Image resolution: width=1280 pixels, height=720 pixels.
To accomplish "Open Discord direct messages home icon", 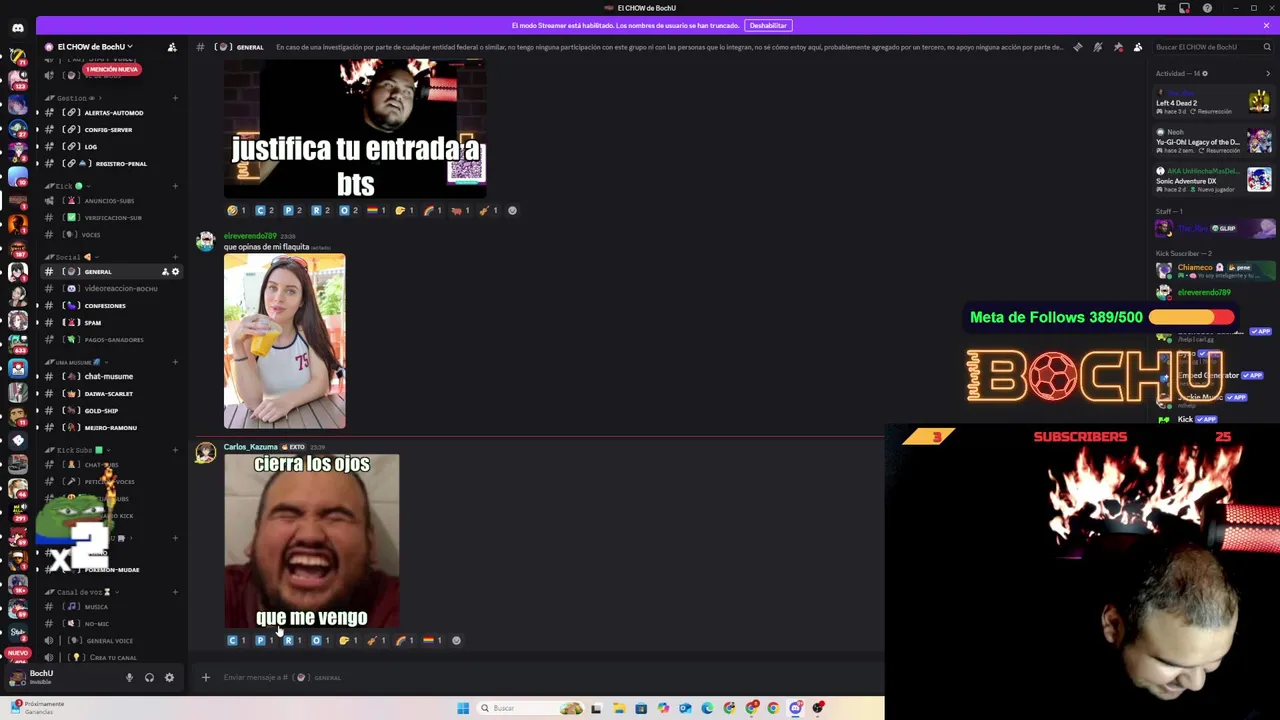I will click(x=17, y=28).
